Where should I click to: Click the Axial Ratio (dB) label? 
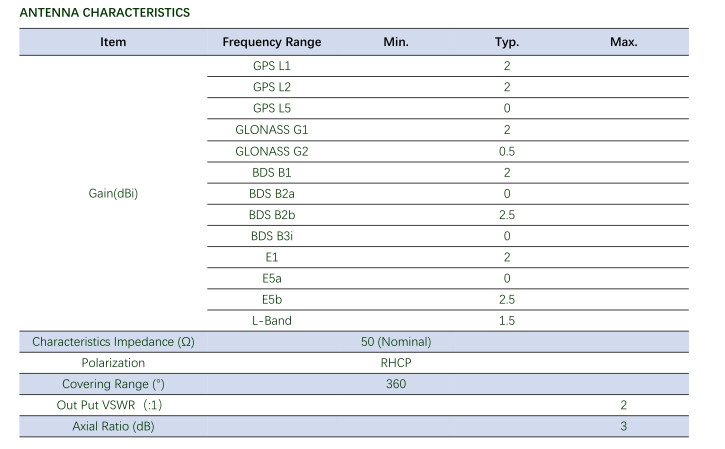point(113,427)
